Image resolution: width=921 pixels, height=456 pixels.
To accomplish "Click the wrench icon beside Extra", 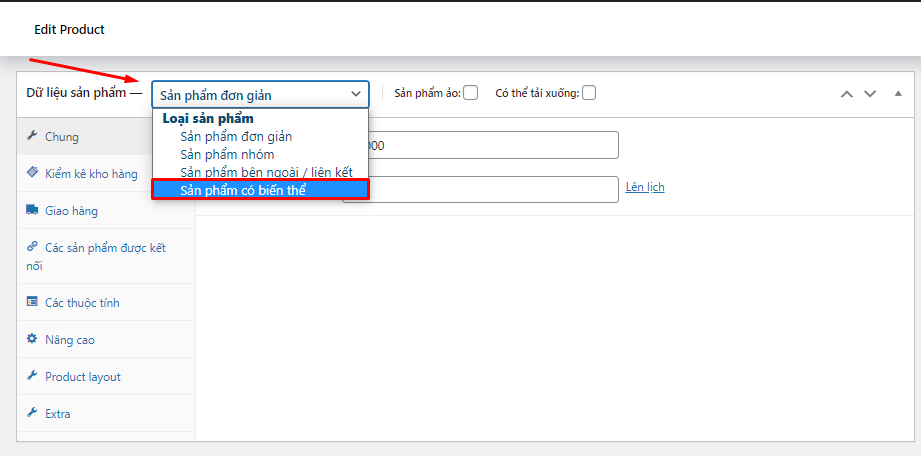I will (x=32, y=413).
